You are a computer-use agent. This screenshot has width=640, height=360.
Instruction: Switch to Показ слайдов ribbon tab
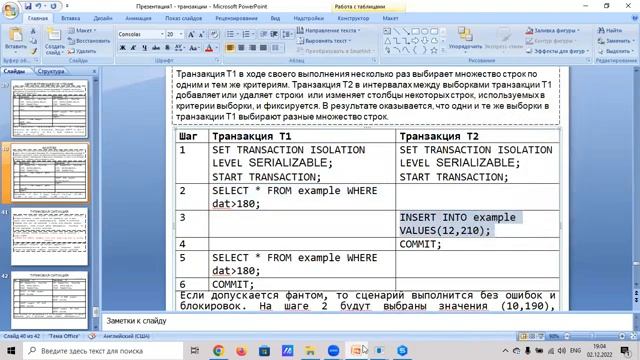tap(183, 18)
